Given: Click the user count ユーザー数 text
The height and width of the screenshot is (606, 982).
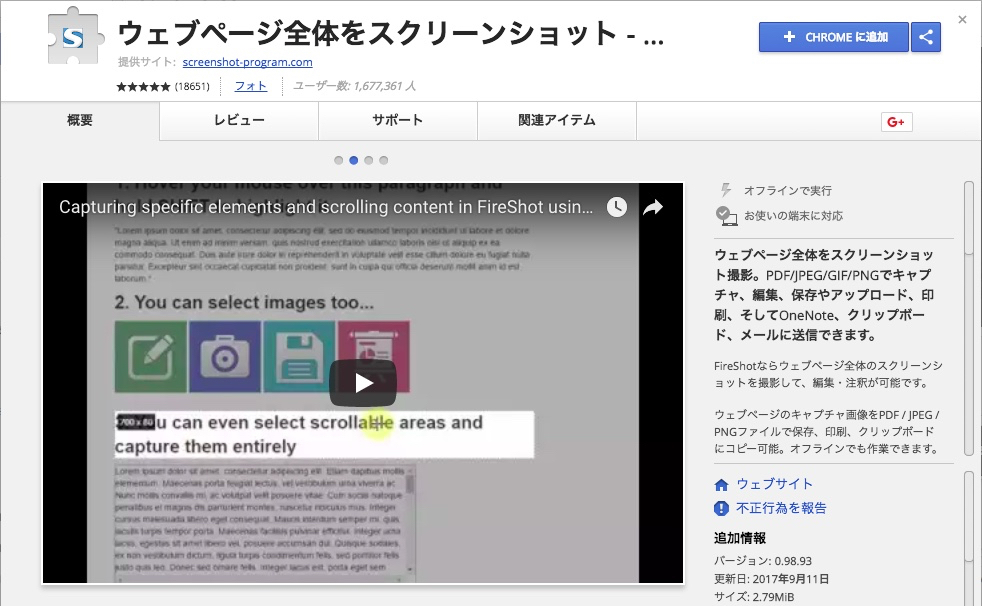Looking at the screenshot, I should [x=354, y=86].
